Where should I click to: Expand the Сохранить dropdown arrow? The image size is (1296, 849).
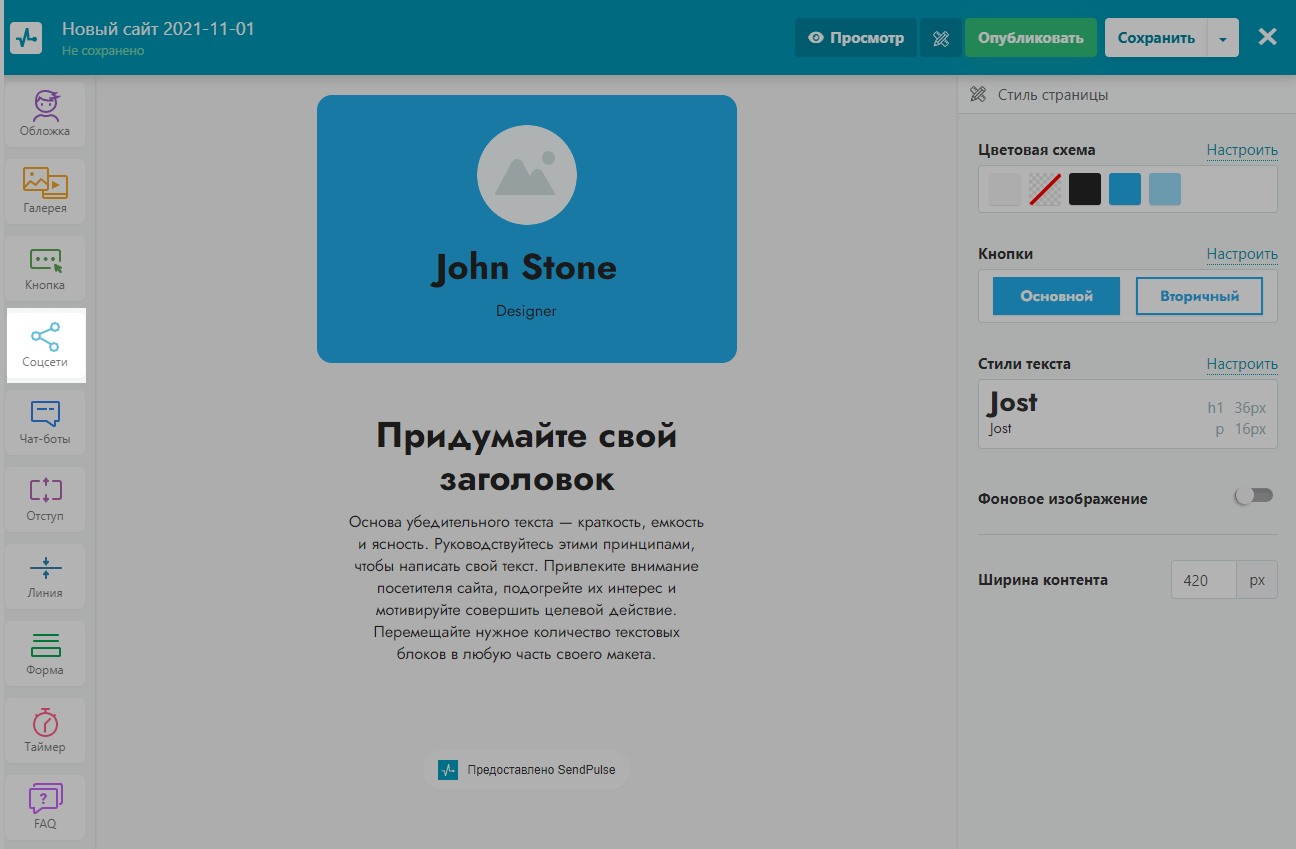1222,38
